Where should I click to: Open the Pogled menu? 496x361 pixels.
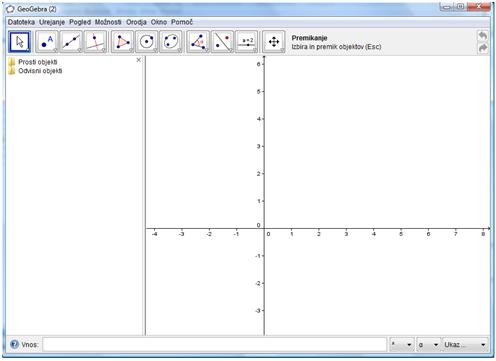pyautogui.click(x=80, y=22)
